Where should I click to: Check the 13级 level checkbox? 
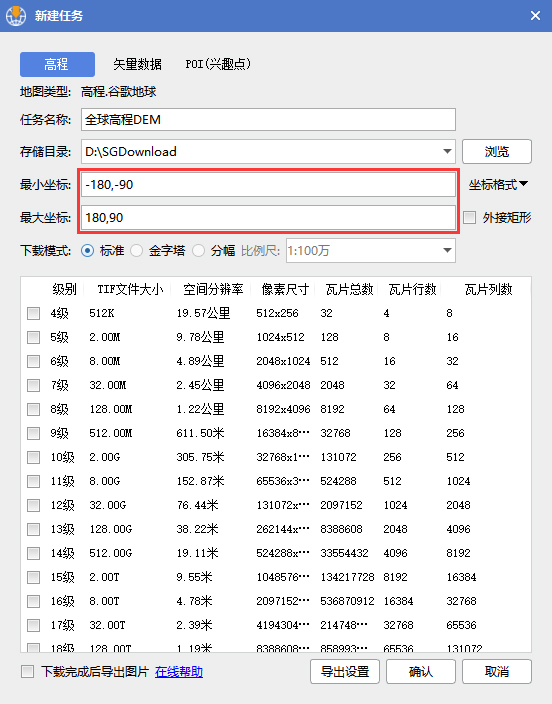[x=33, y=529]
